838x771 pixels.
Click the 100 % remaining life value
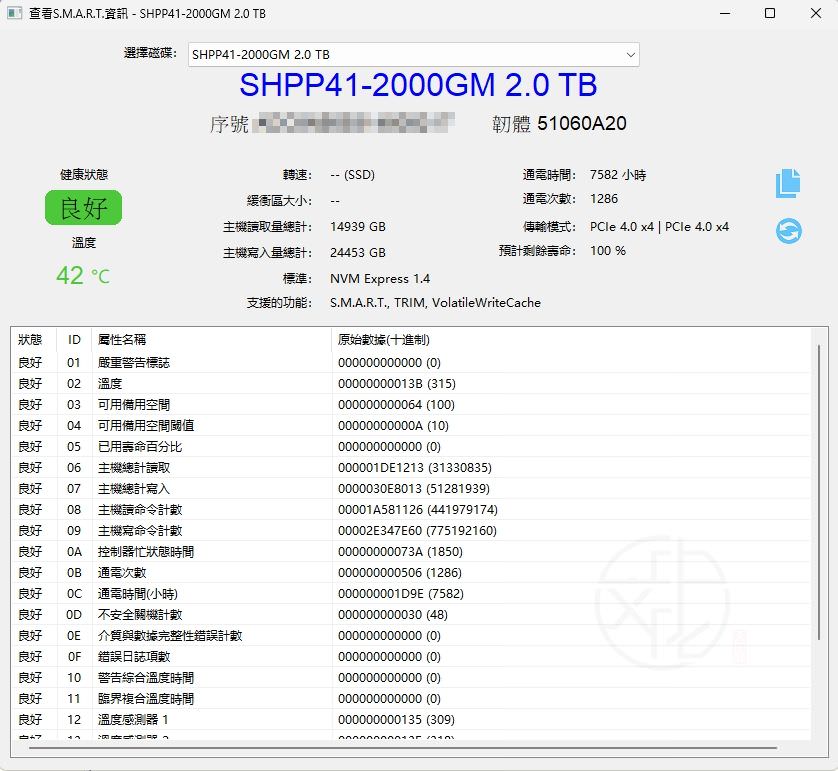pos(608,251)
